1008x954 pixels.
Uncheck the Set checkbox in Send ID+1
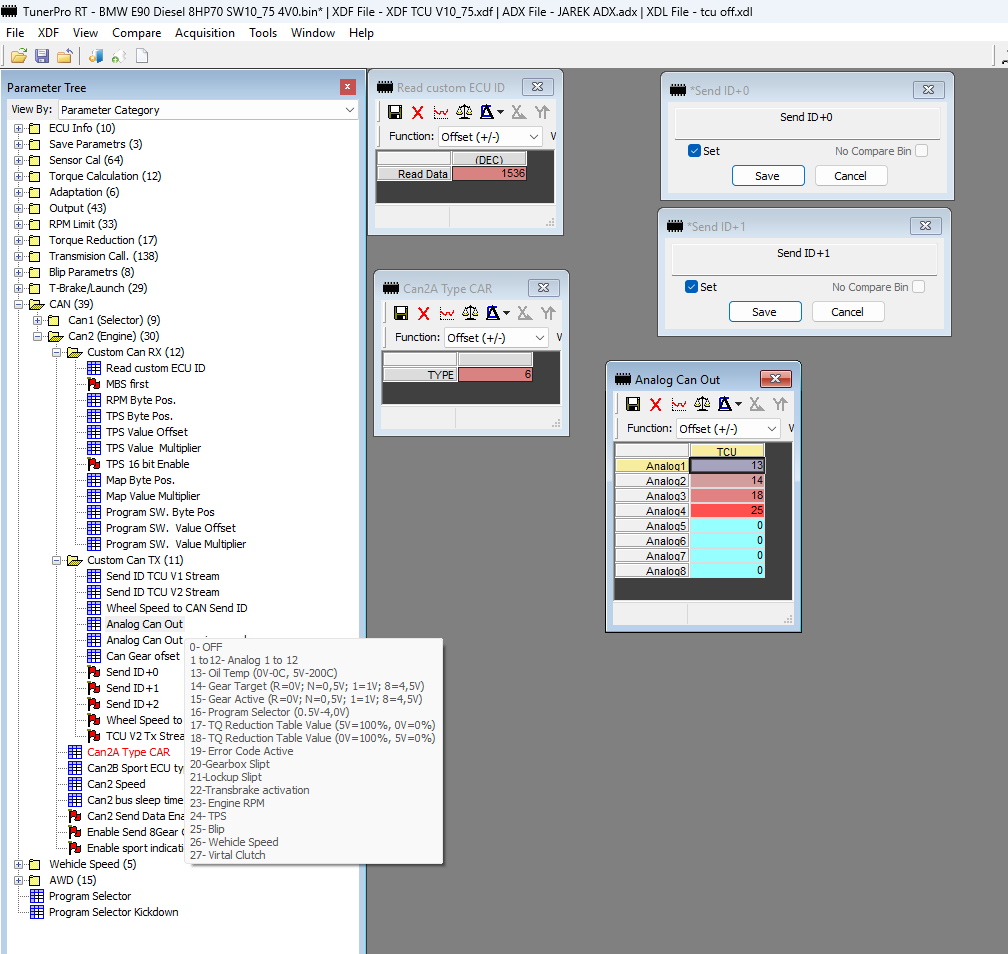pyautogui.click(x=691, y=287)
